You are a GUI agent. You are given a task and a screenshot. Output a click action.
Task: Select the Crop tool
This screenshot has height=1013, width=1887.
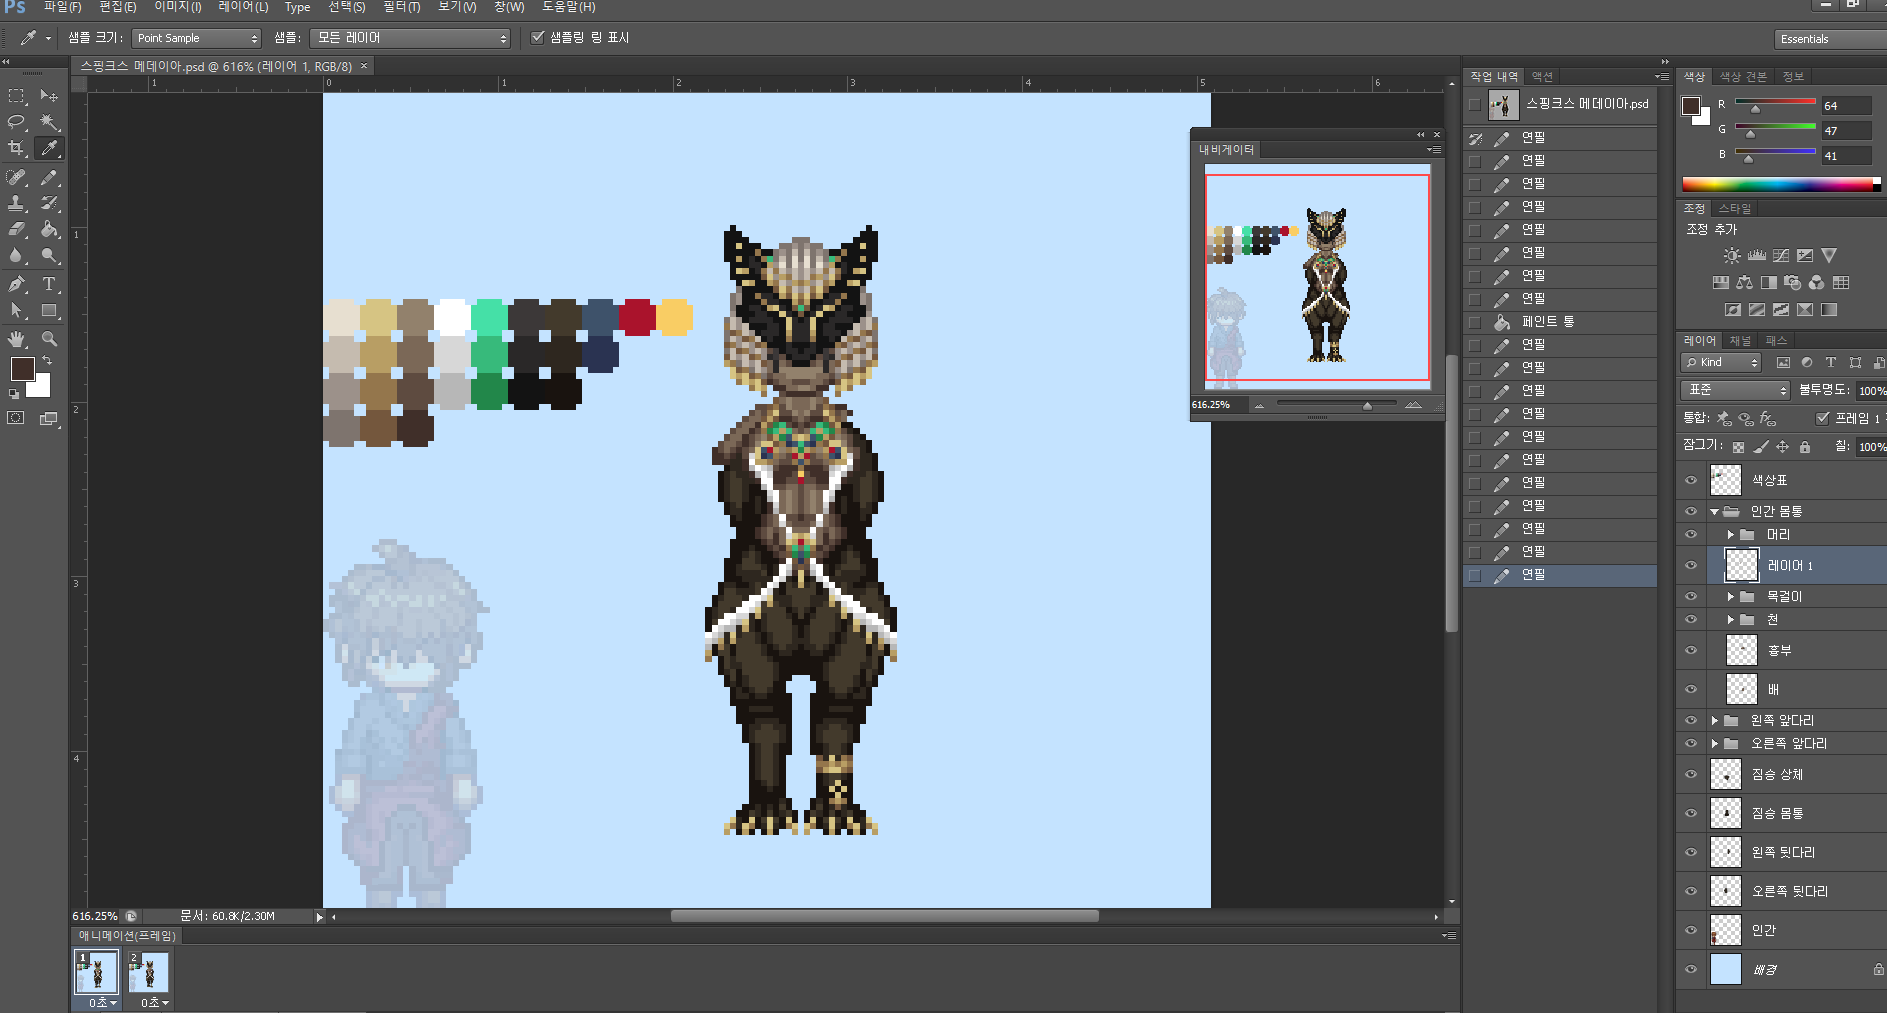pos(16,148)
